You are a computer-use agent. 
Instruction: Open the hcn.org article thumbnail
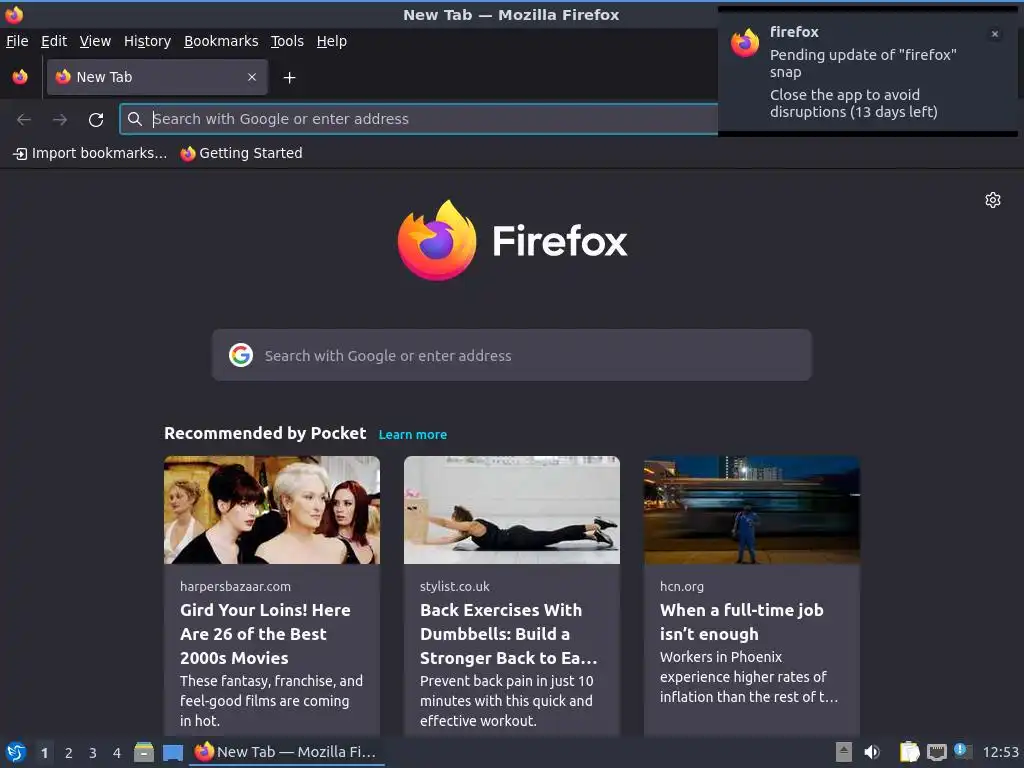coord(752,509)
